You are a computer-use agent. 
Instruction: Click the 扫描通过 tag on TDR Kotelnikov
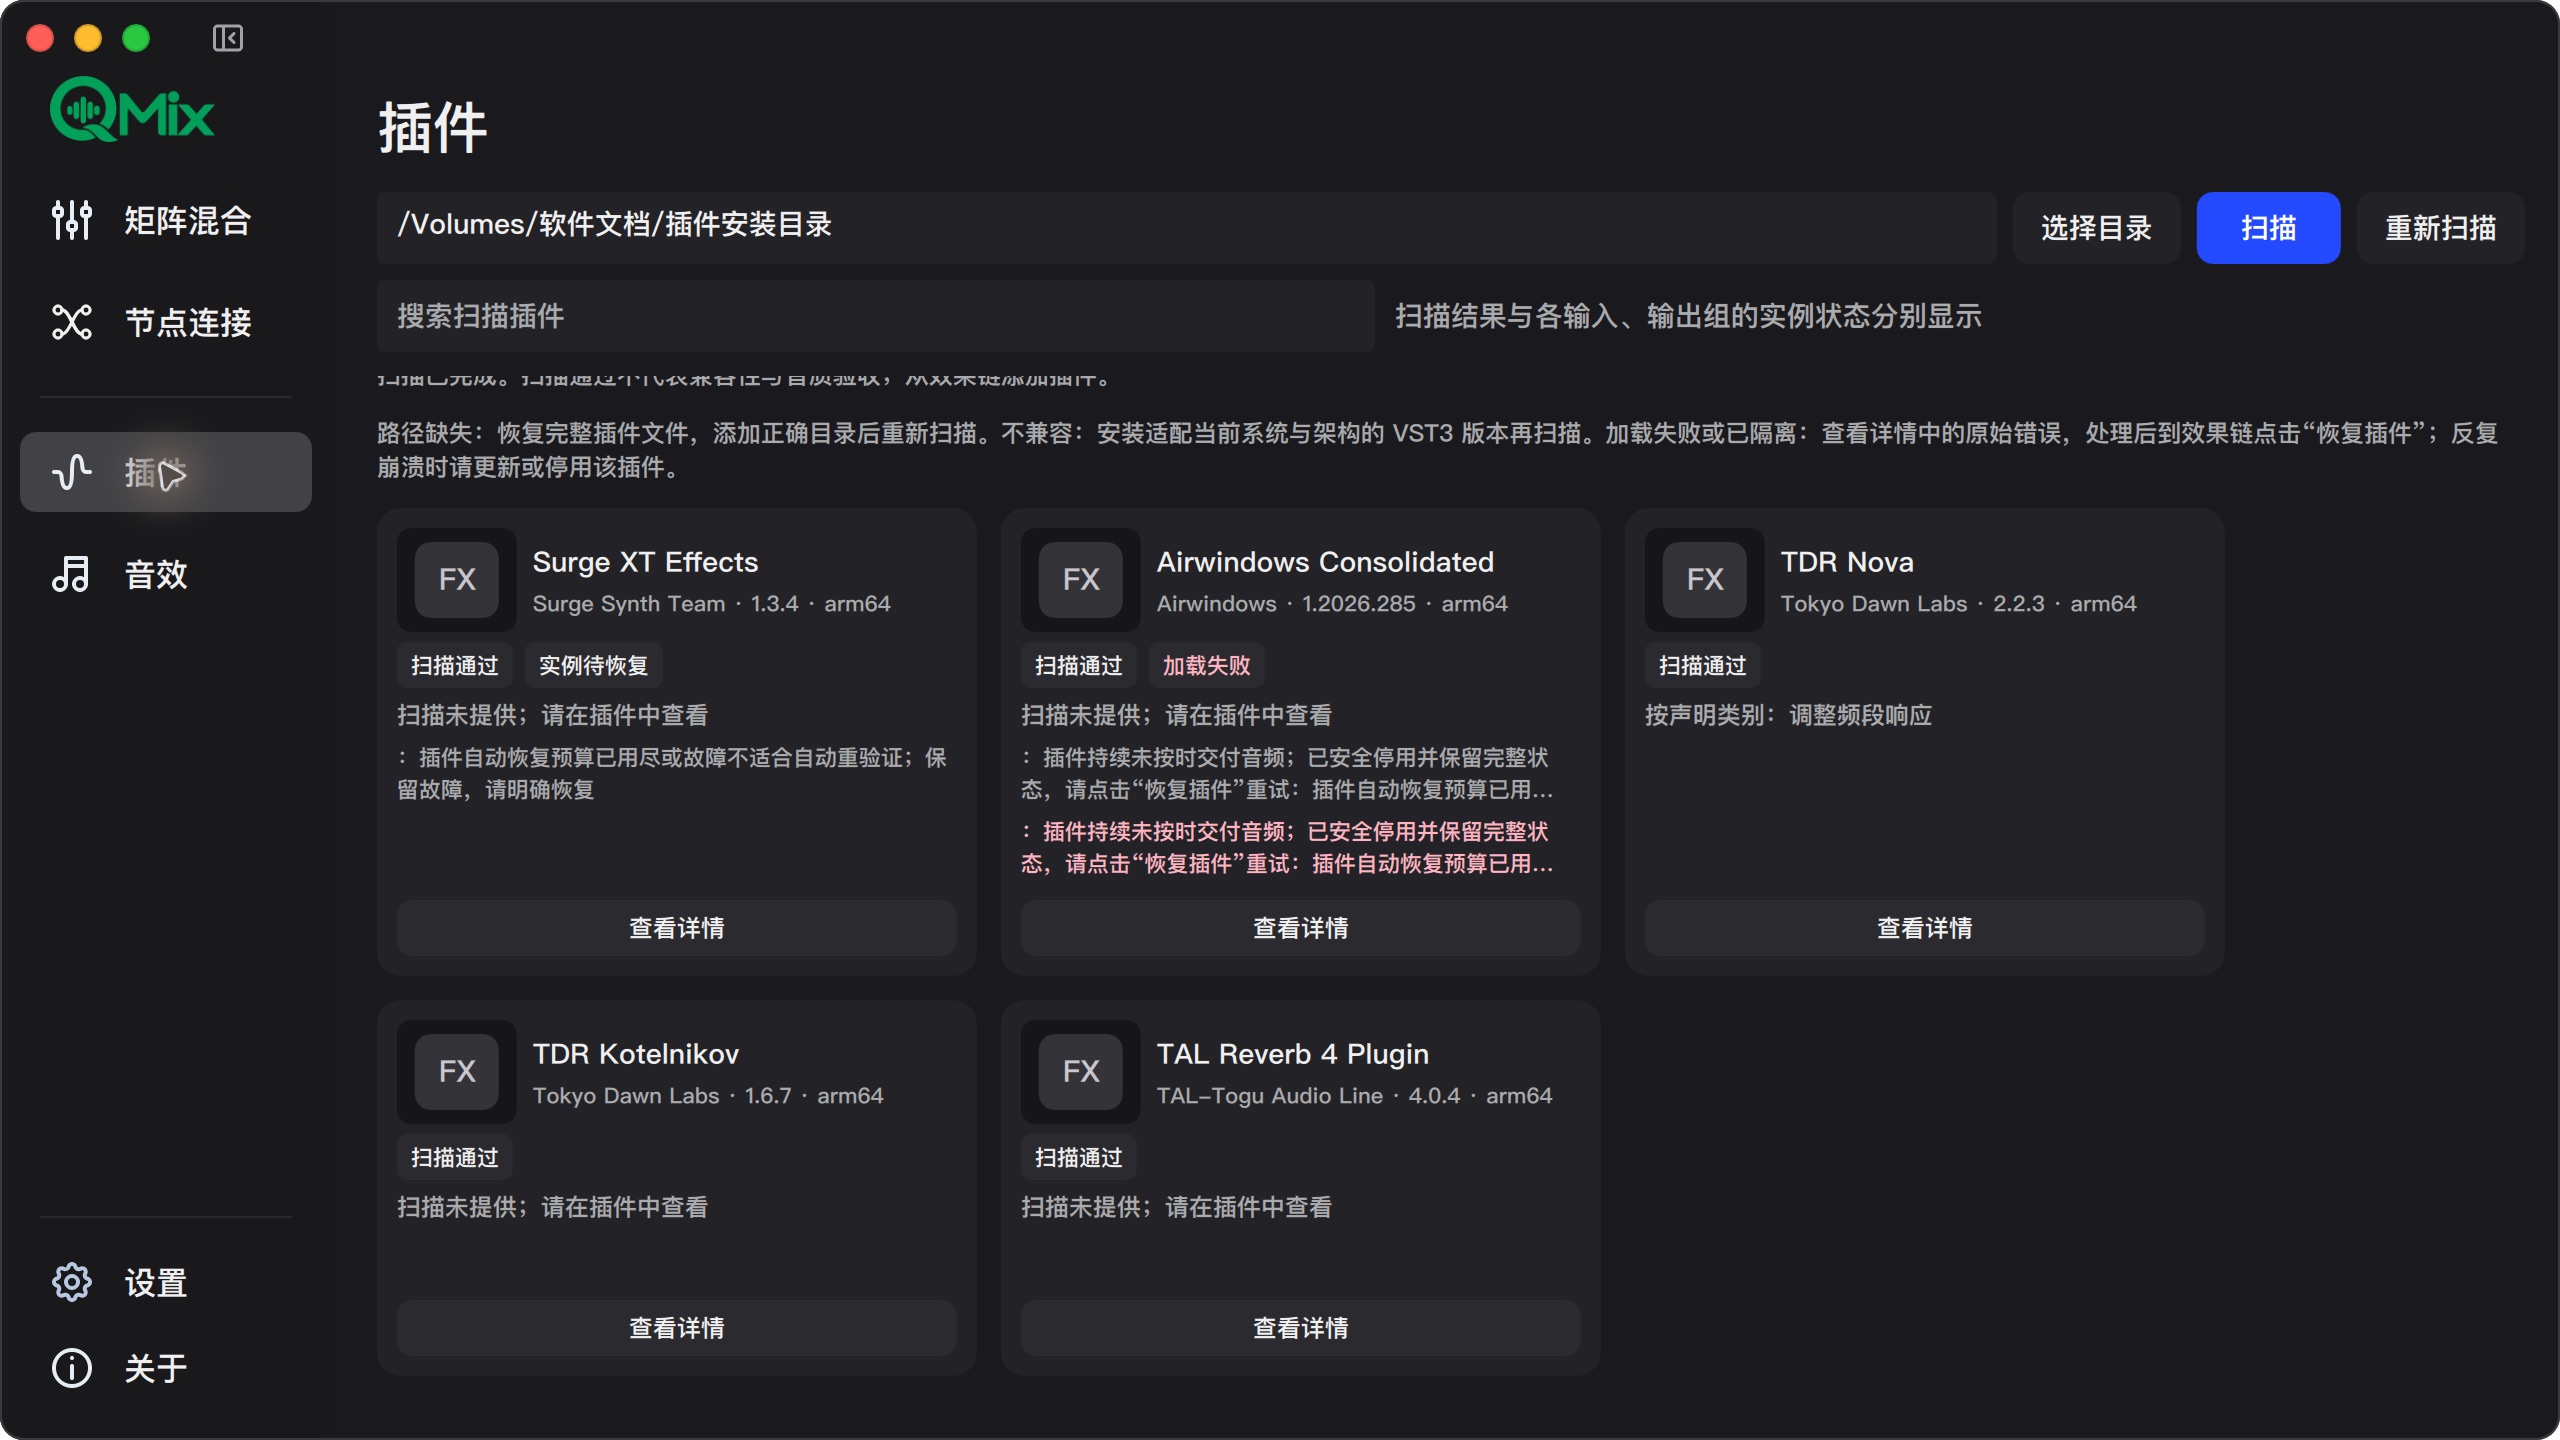454,1158
